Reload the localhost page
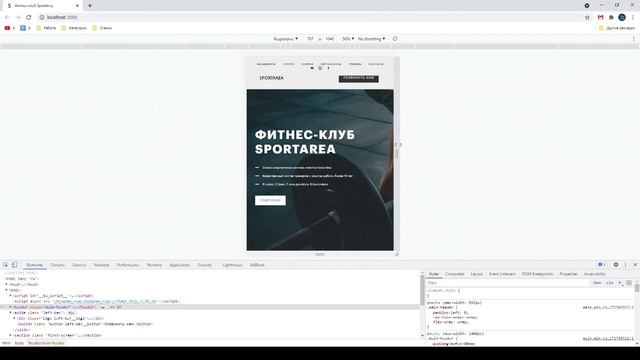This screenshot has height=360, width=640. tap(29, 17)
